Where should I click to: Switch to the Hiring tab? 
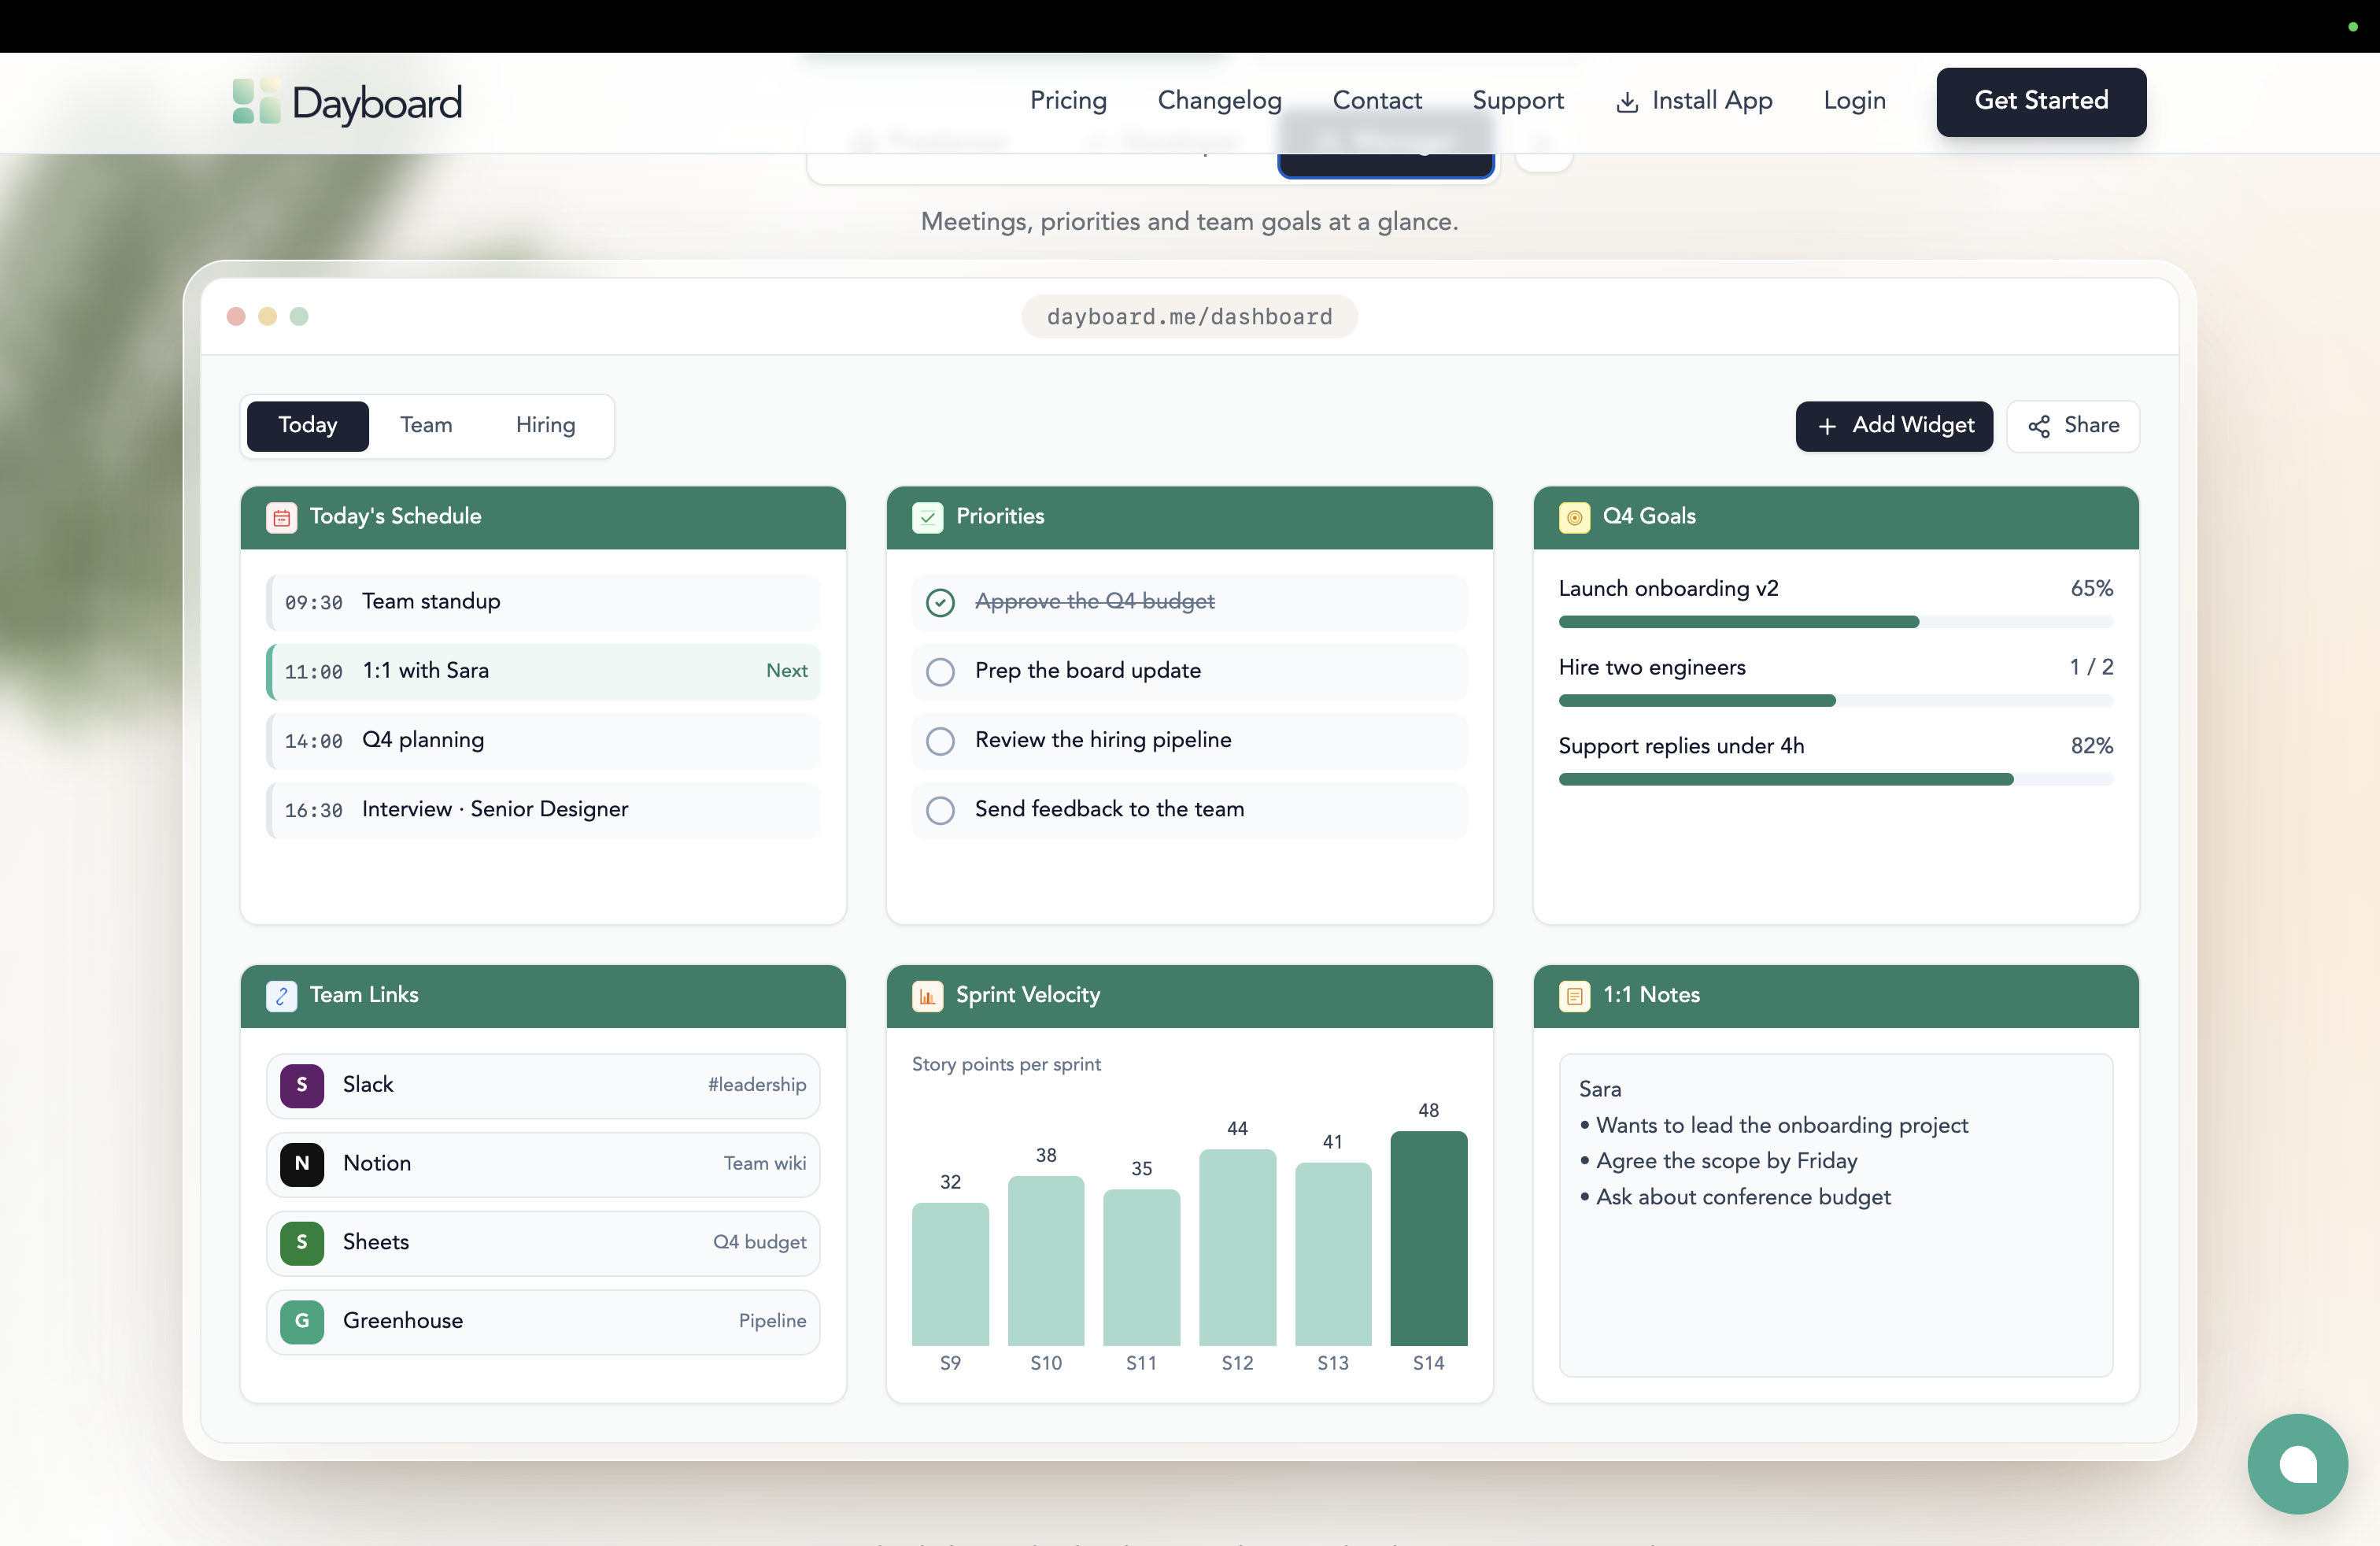pyautogui.click(x=545, y=426)
